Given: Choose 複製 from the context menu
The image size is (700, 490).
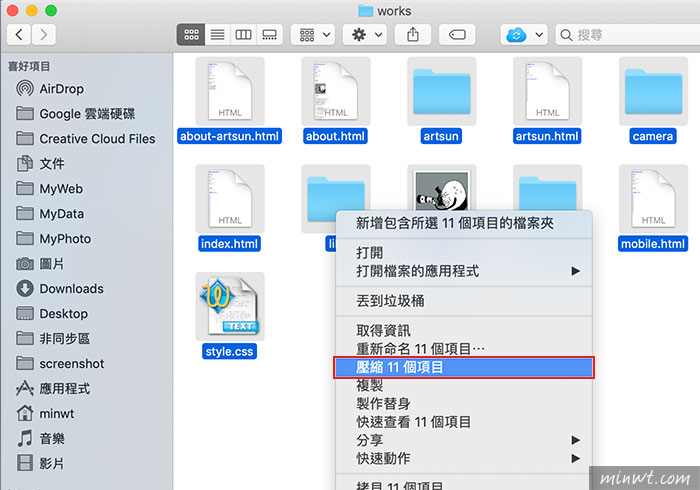Looking at the screenshot, I should click(463, 385).
